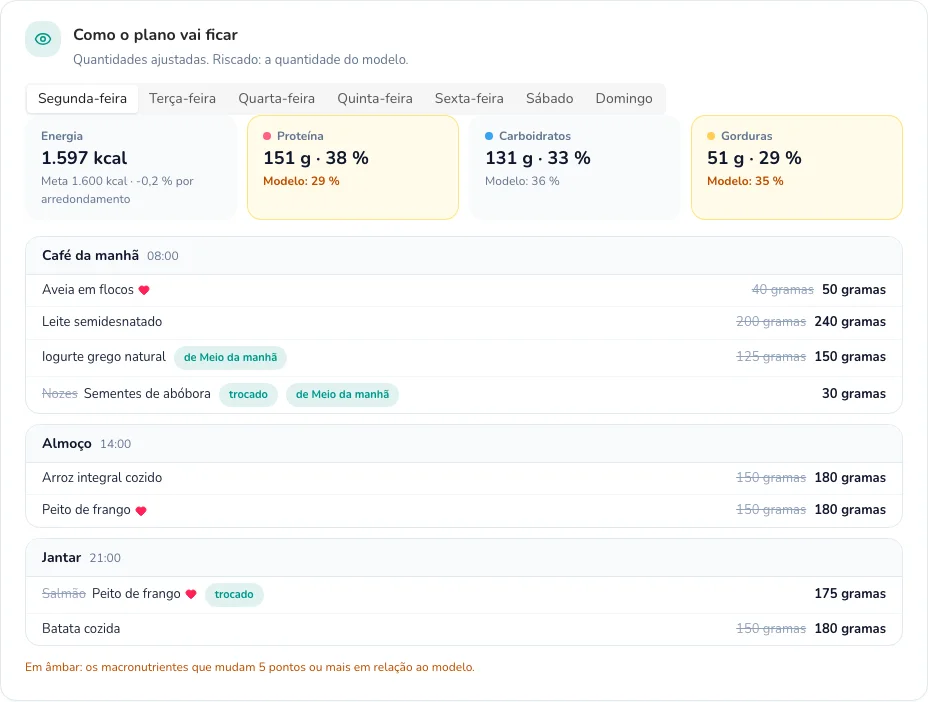Click the Gorduras '51 g · 29 %' value

[755, 158]
